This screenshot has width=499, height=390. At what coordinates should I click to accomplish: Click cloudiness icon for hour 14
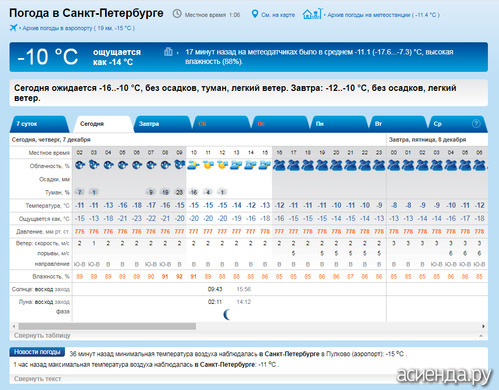251,165
